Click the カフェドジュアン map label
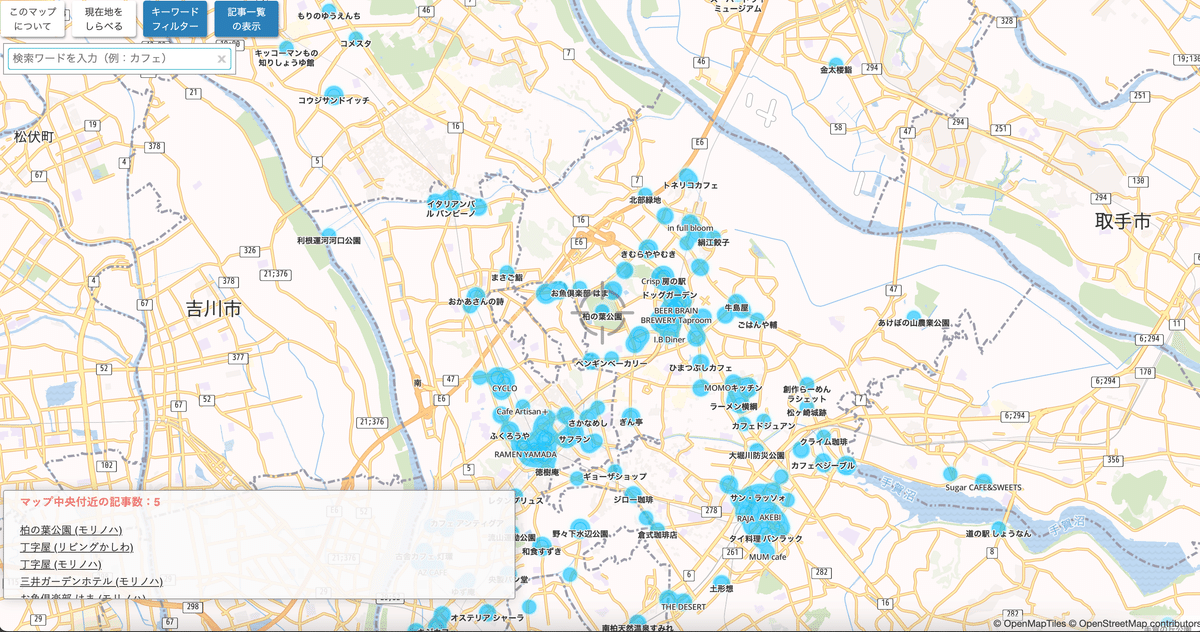Image resolution: width=1200 pixels, height=632 pixels. coord(763,426)
